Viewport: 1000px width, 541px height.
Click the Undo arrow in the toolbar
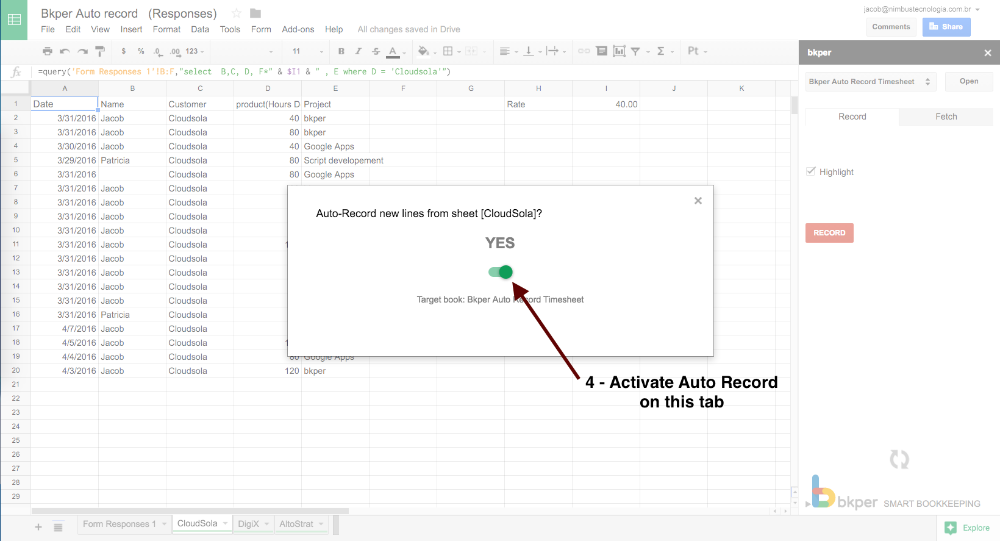click(64, 51)
